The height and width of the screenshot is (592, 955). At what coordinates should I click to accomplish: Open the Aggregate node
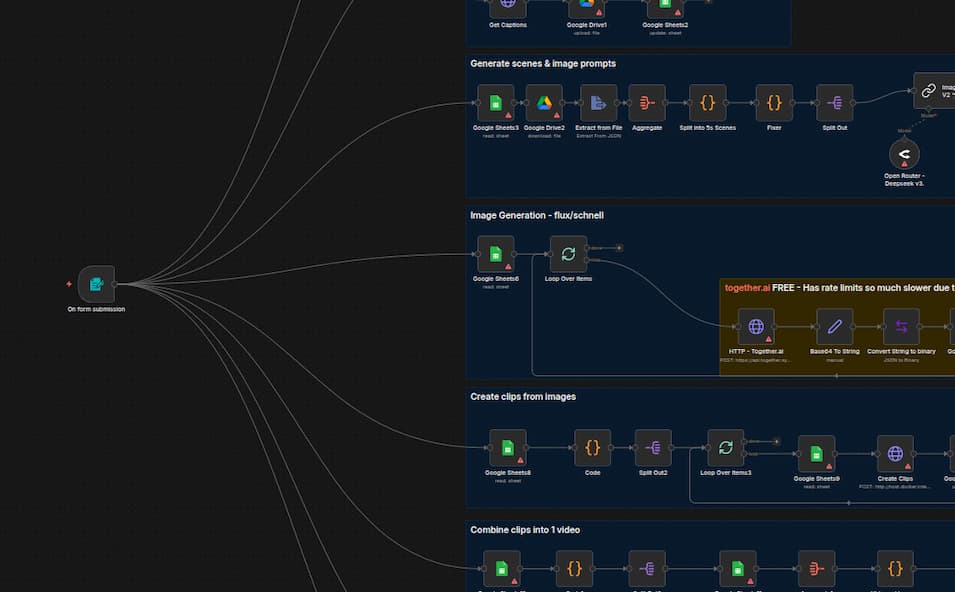(647, 103)
